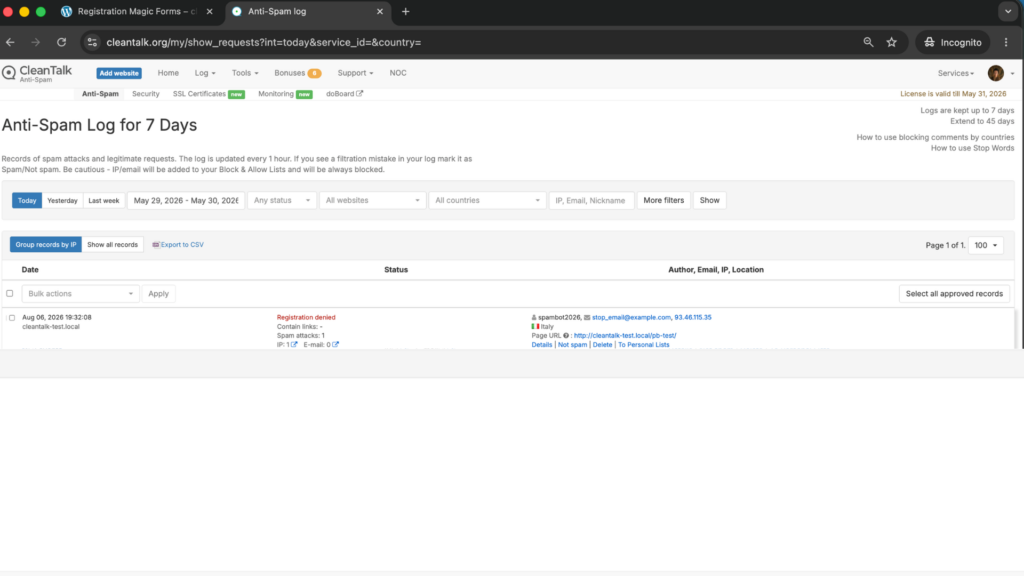Open How to use blocking comments by countries

[935, 137]
